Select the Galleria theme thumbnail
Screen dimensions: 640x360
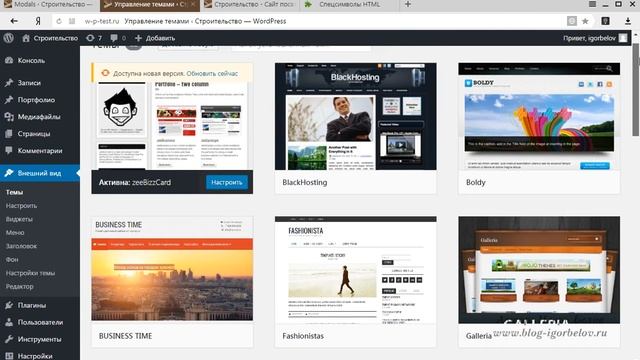[539, 269]
